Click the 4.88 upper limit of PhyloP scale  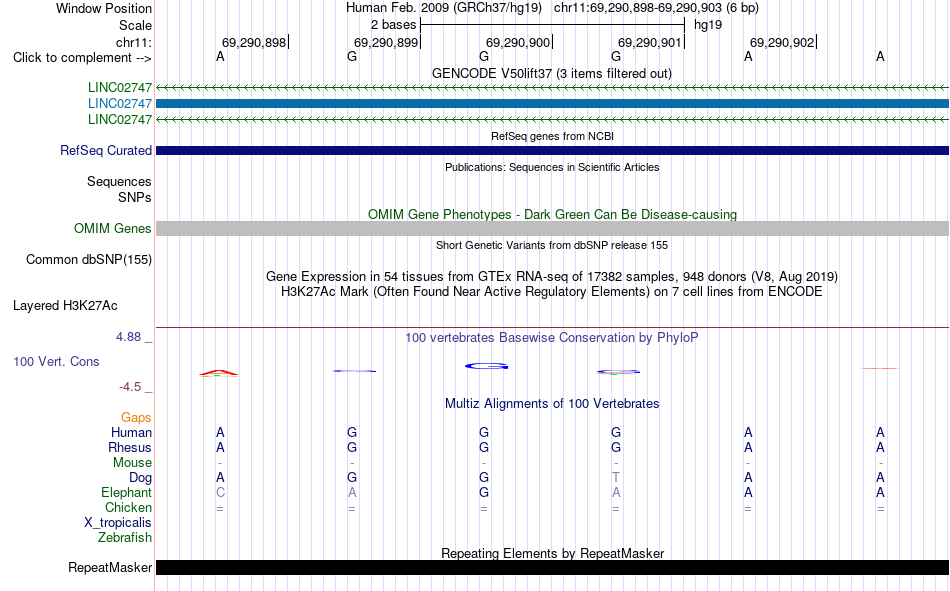[128, 337]
